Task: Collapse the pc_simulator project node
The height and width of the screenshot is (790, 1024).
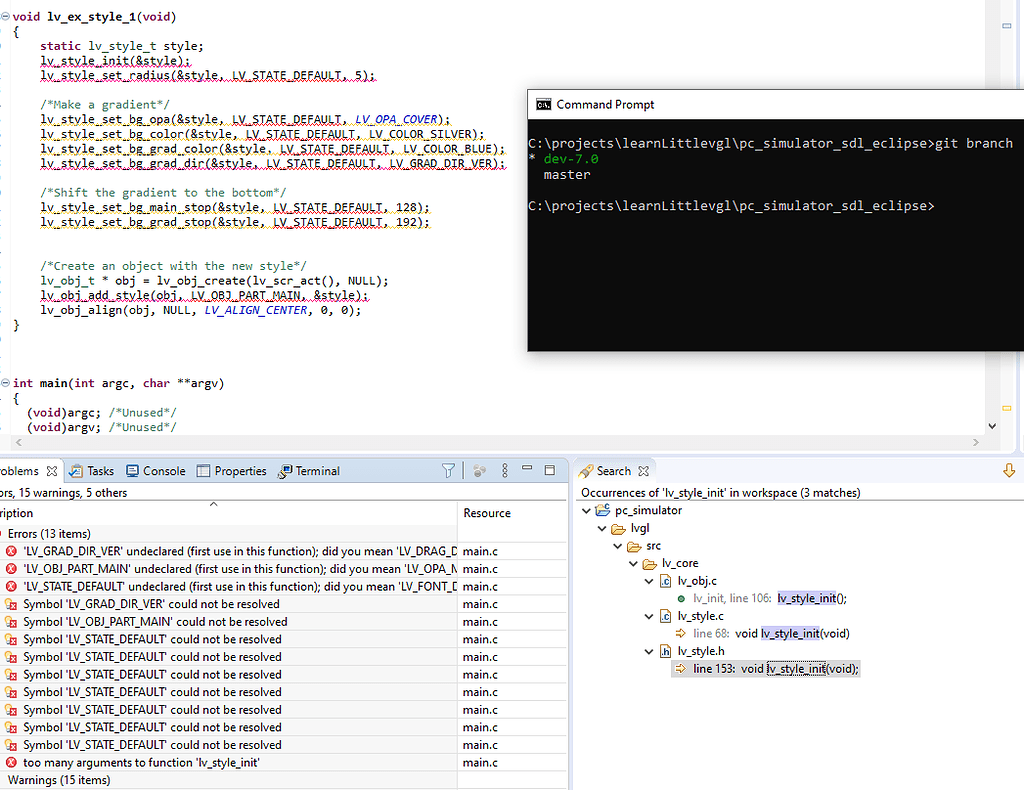Action: pos(586,511)
